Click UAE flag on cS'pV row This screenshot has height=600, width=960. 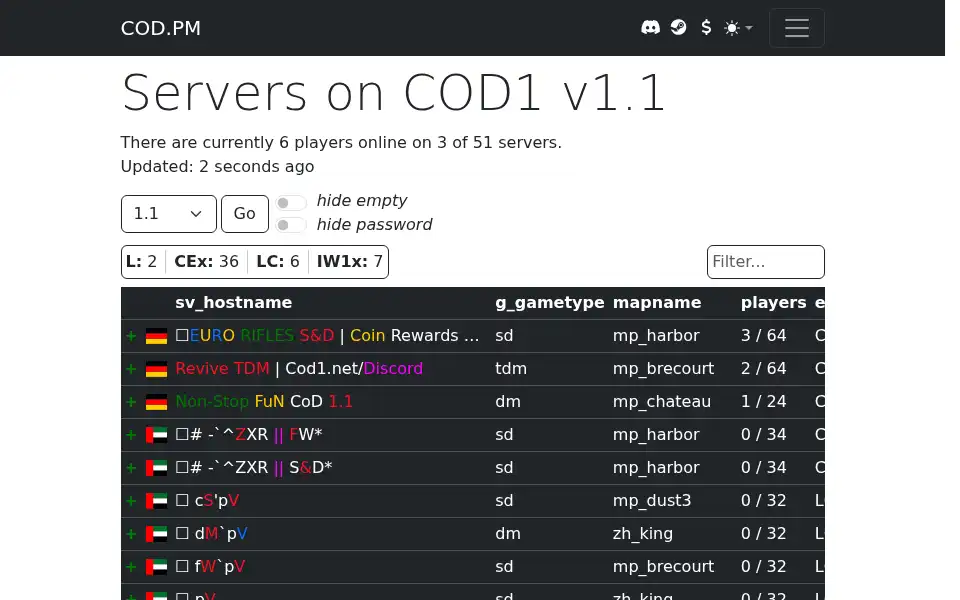[x=156, y=501]
